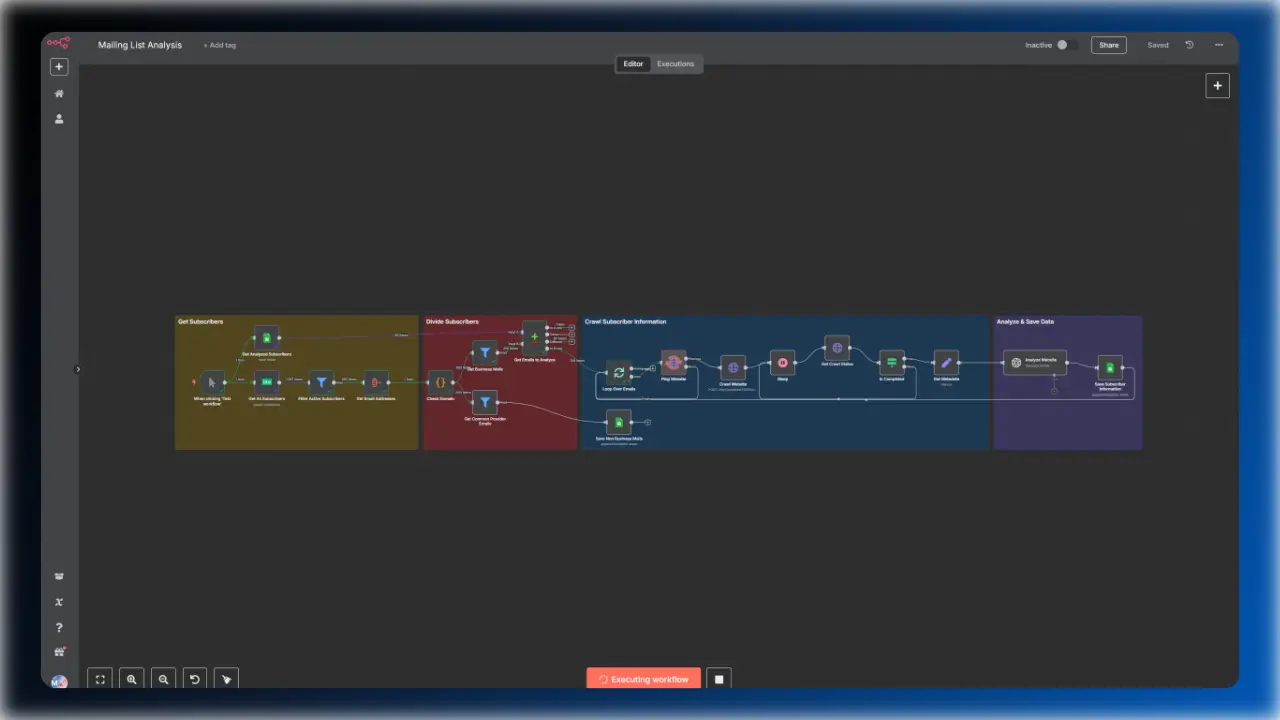The image size is (1280, 720).
Task: Reset the canvas zoom
Action: point(195,679)
